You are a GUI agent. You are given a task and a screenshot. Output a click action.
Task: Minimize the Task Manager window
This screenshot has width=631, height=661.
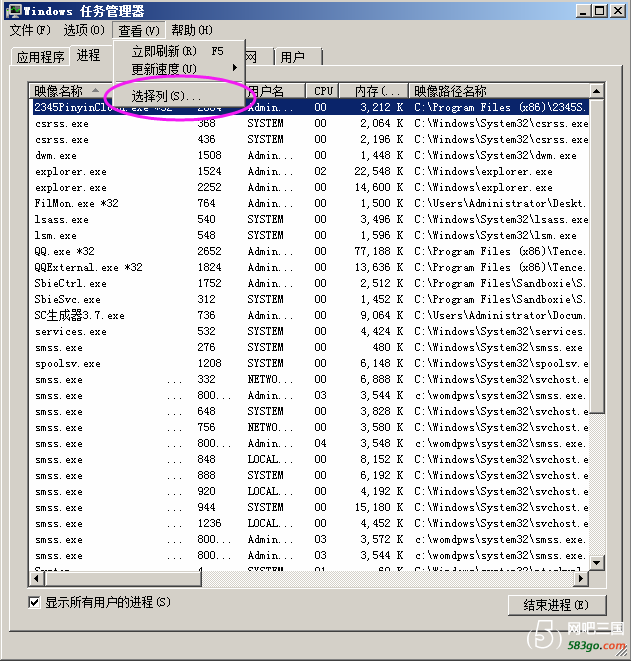(x=583, y=11)
